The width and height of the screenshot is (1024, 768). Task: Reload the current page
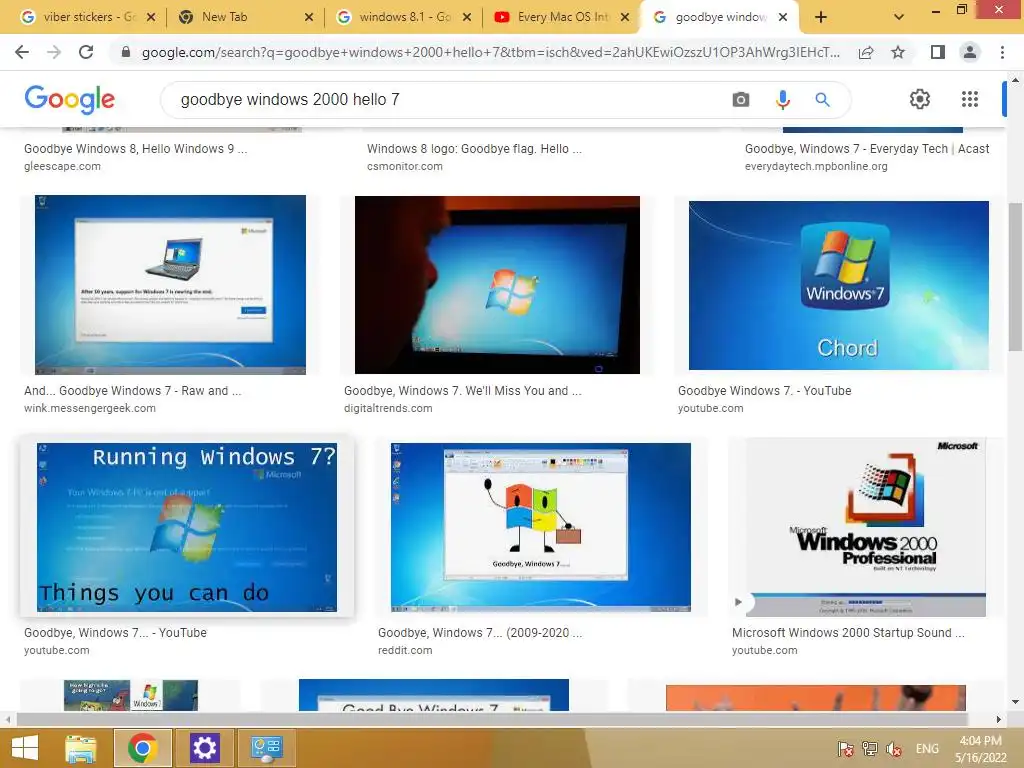point(86,52)
